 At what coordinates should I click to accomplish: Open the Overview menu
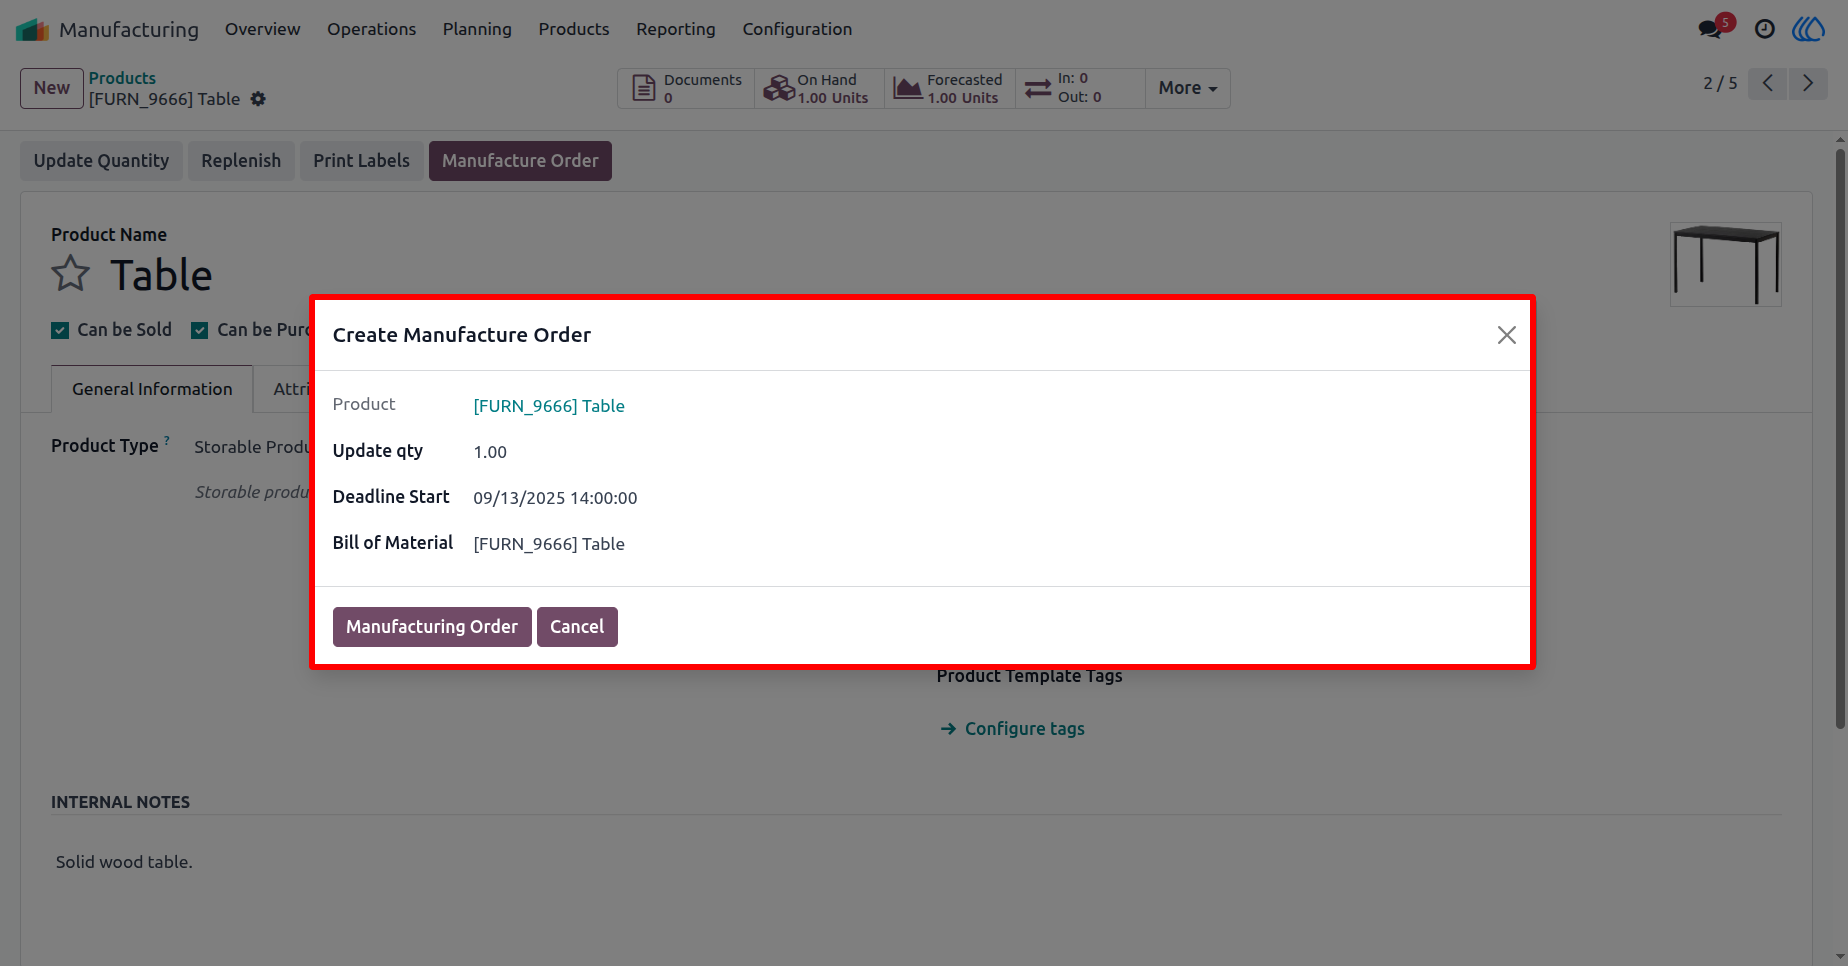pyautogui.click(x=262, y=29)
